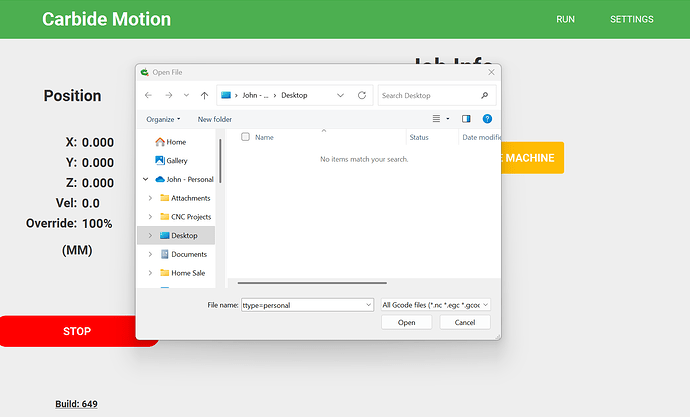Open the Organize dropdown menu
The height and width of the screenshot is (417, 690).
click(163, 119)
